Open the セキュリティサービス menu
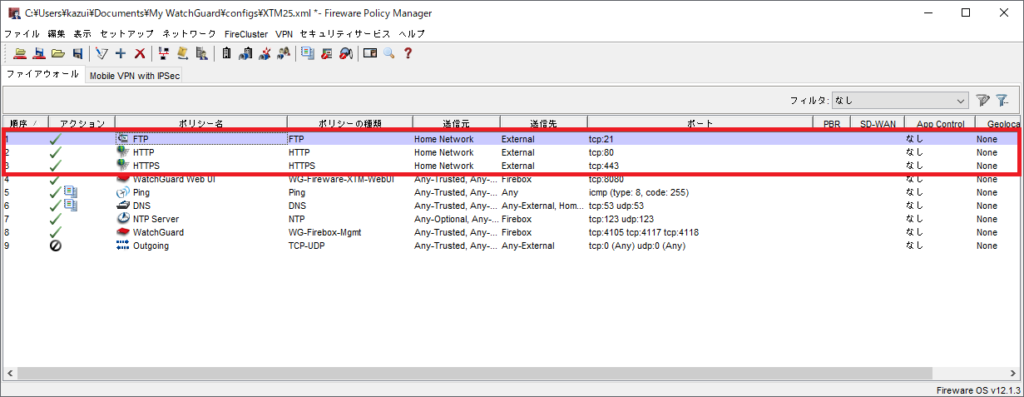 click(345, 33)
